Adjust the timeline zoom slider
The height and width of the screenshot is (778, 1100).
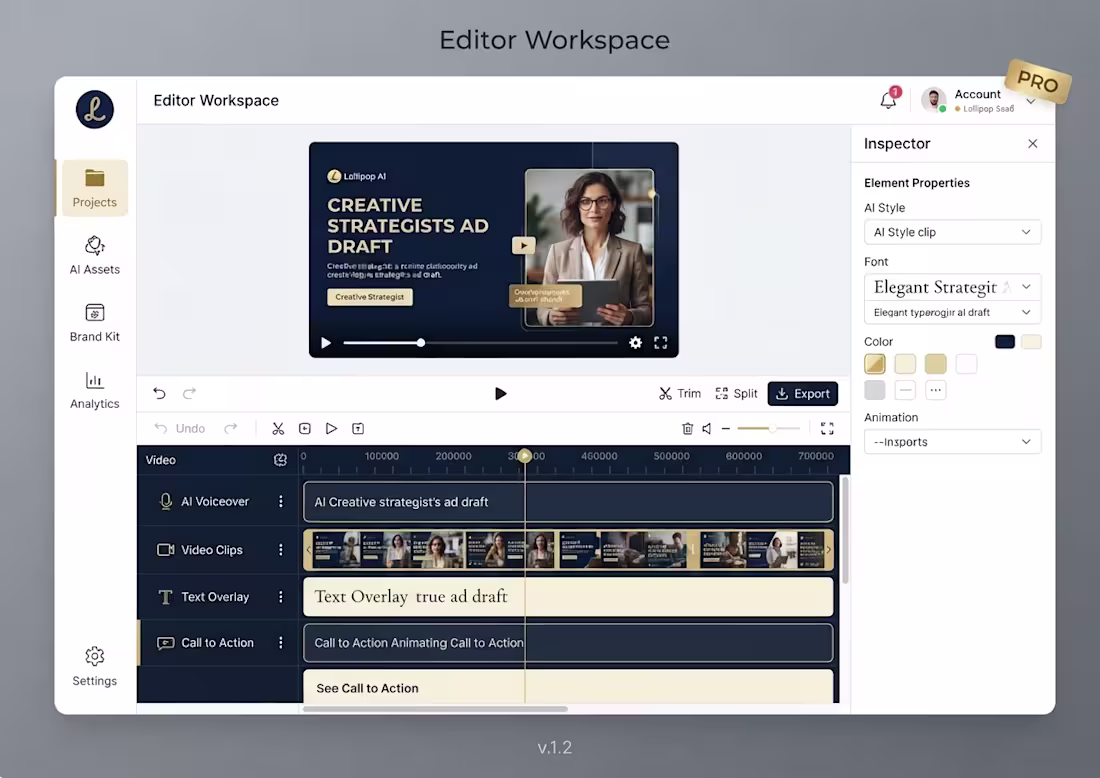768,429
